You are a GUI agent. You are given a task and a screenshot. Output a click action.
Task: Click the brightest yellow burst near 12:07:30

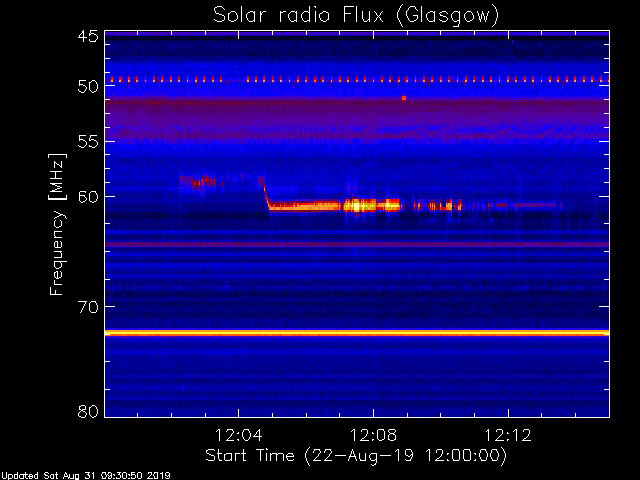pyautogui.click(x=356, y=205)
